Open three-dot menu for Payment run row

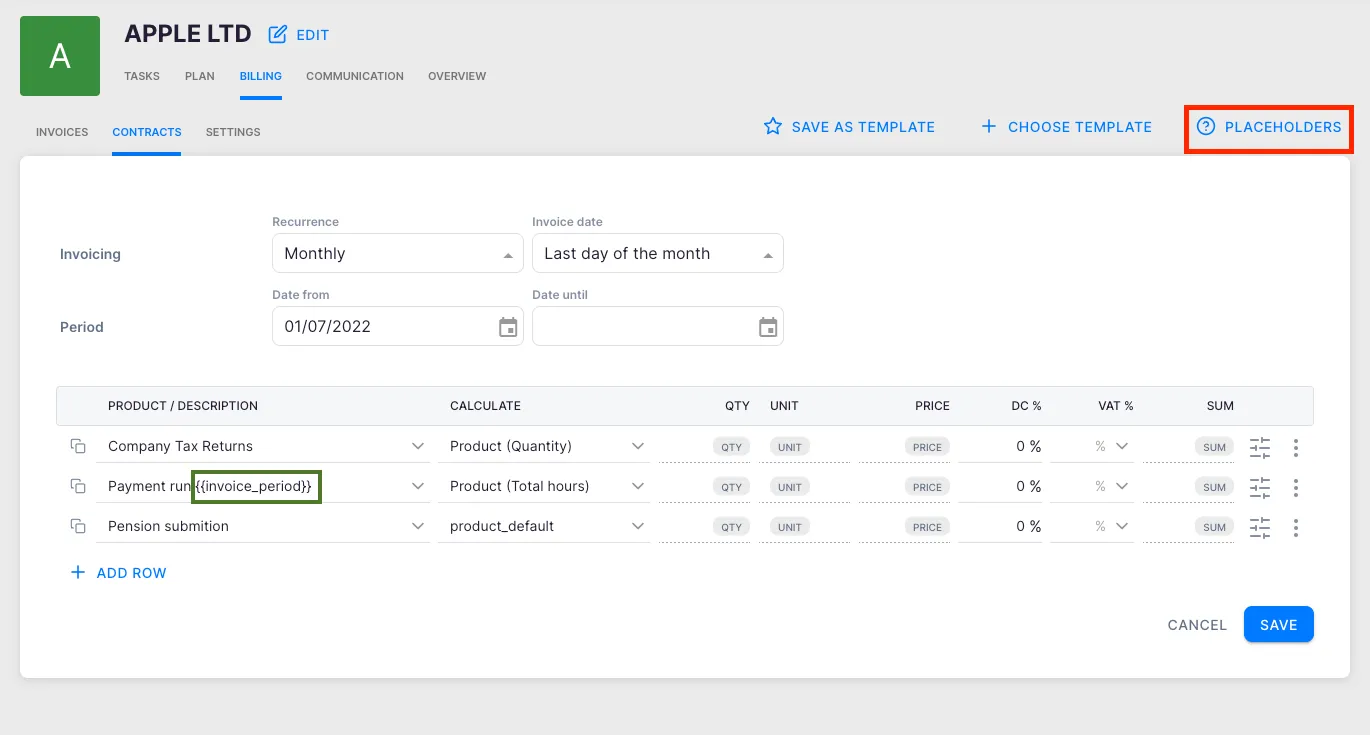[1295, 487]
